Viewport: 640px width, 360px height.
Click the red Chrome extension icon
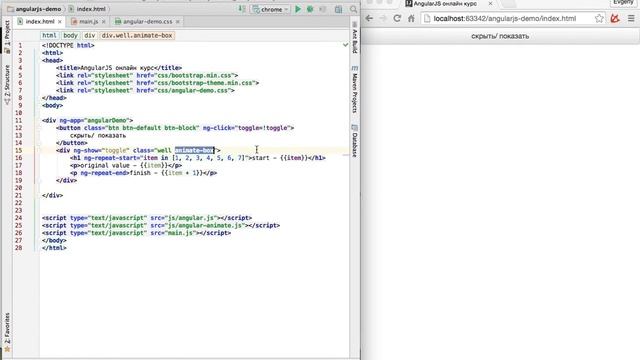pyautogui.click(x=615, y=18)
